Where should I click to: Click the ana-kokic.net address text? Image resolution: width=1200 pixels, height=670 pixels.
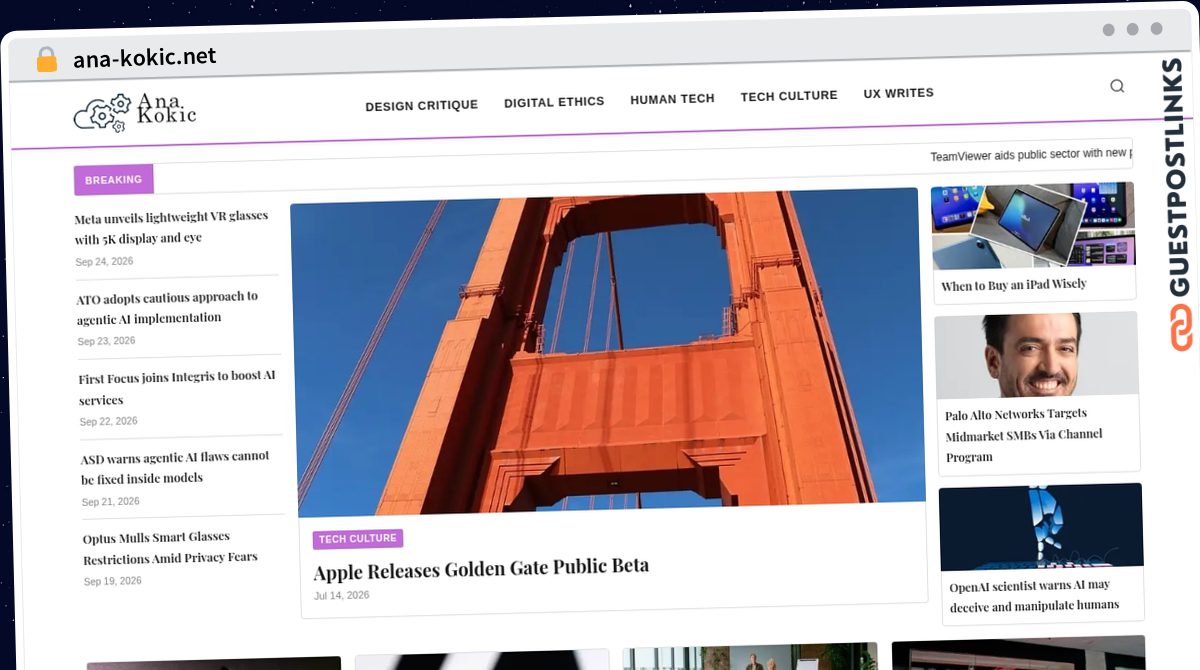tap(145, 57)
